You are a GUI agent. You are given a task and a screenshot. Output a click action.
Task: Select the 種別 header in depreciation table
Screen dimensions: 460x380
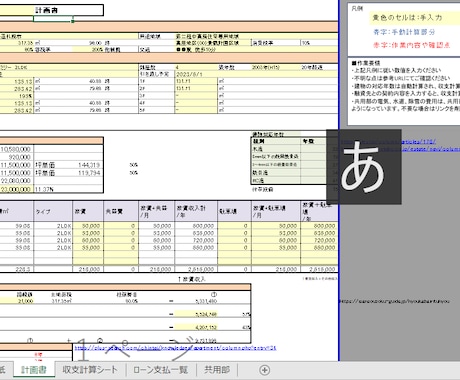(x=276, y=141)
